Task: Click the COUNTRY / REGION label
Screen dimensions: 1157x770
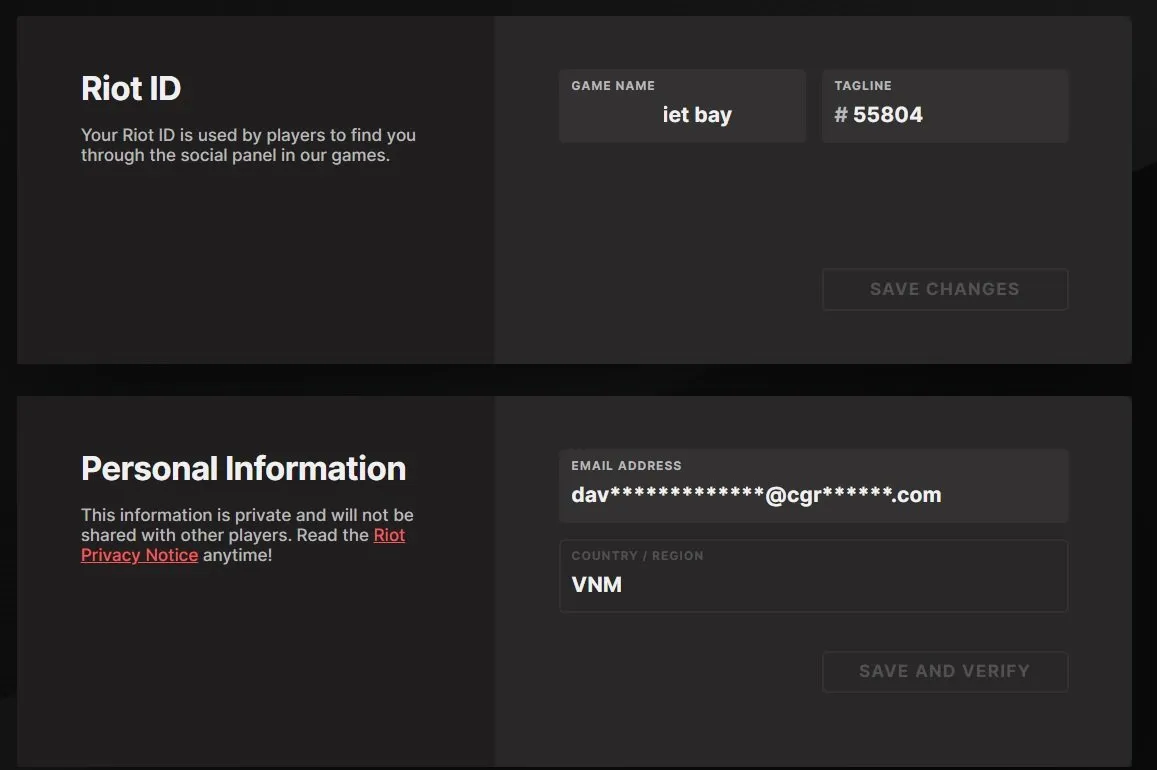Action: click(x=637, y=555)
